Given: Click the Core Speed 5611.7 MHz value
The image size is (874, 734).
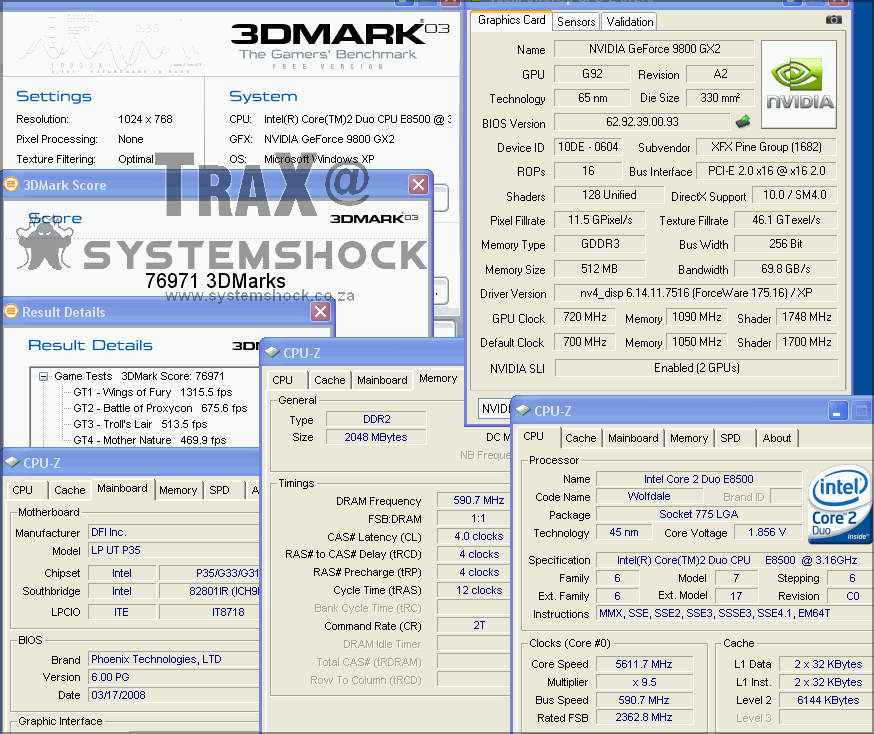Looking at the screenshot, I should pyautogui.click(x=644, y=664).
